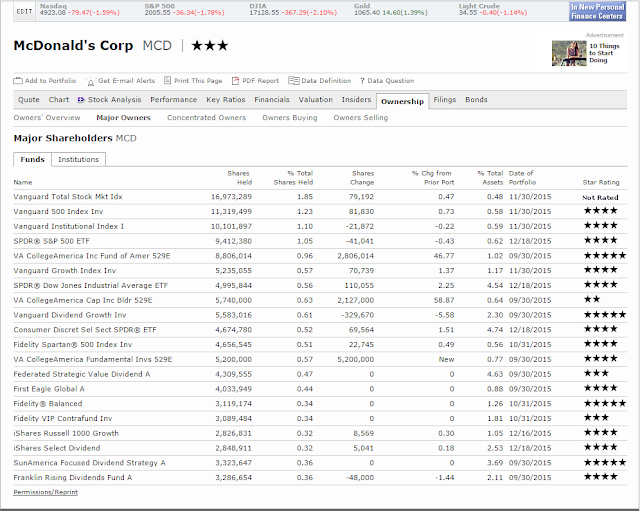
Task: Go to Owners' Overview sub-tab
Action: (47, 118)
